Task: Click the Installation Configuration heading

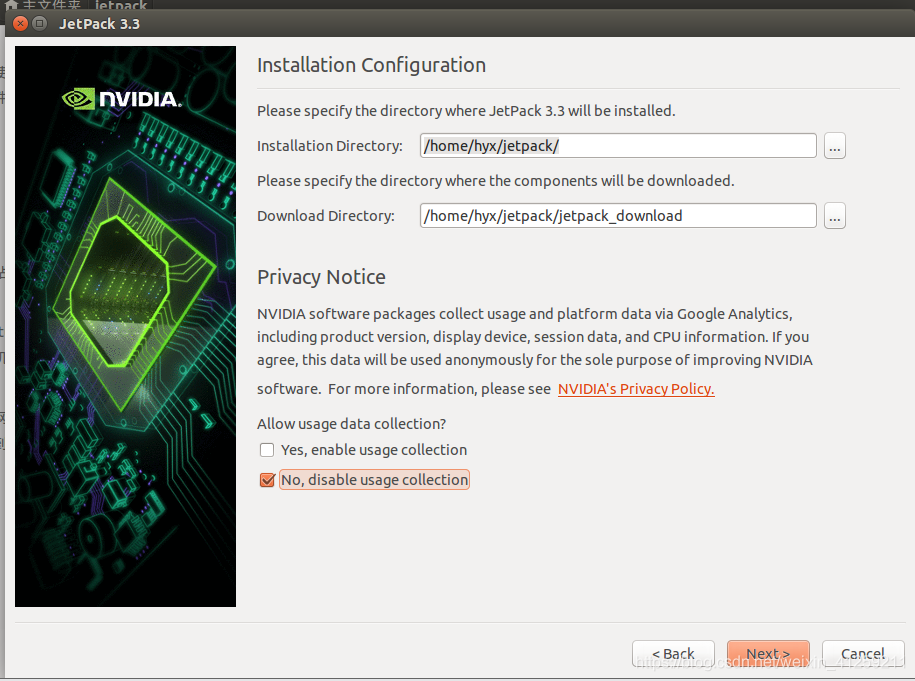Action: (x=371, y=65)
